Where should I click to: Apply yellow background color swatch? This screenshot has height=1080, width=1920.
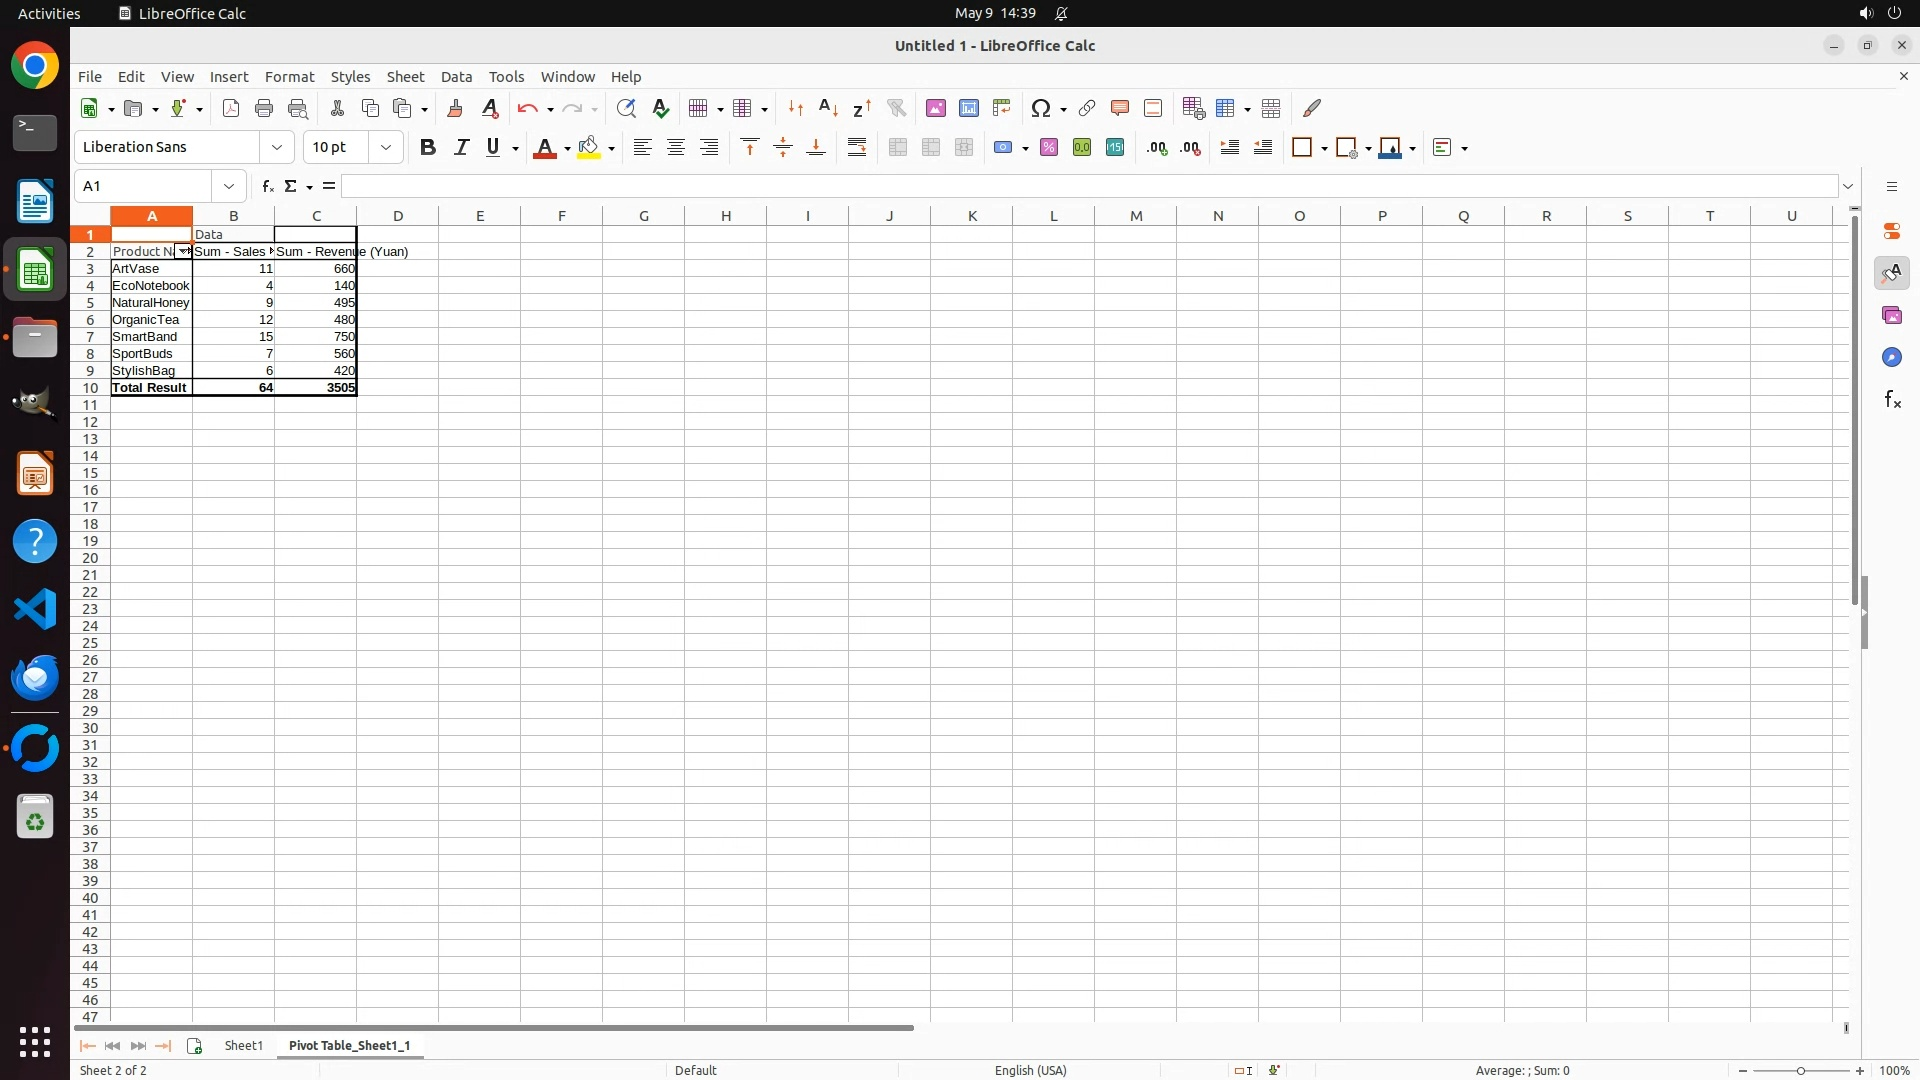[x=589, y=148]
